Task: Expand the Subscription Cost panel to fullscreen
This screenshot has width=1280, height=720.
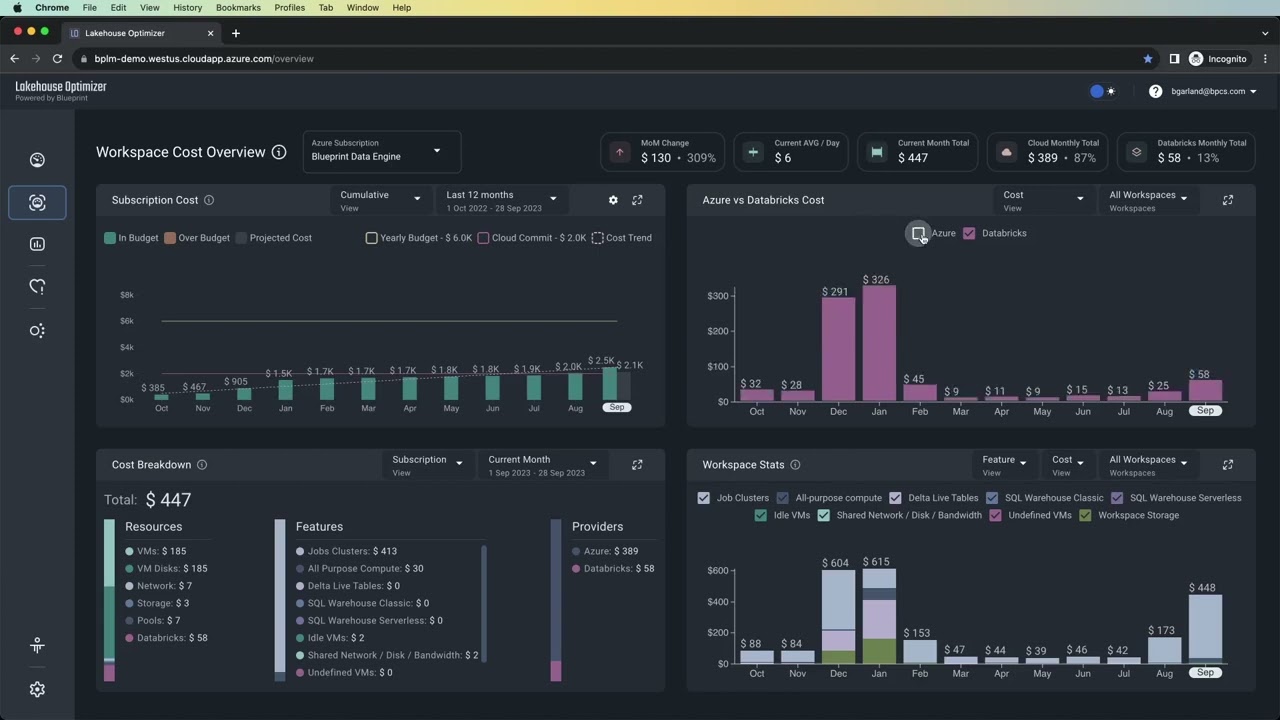Action: click(637, 200)
